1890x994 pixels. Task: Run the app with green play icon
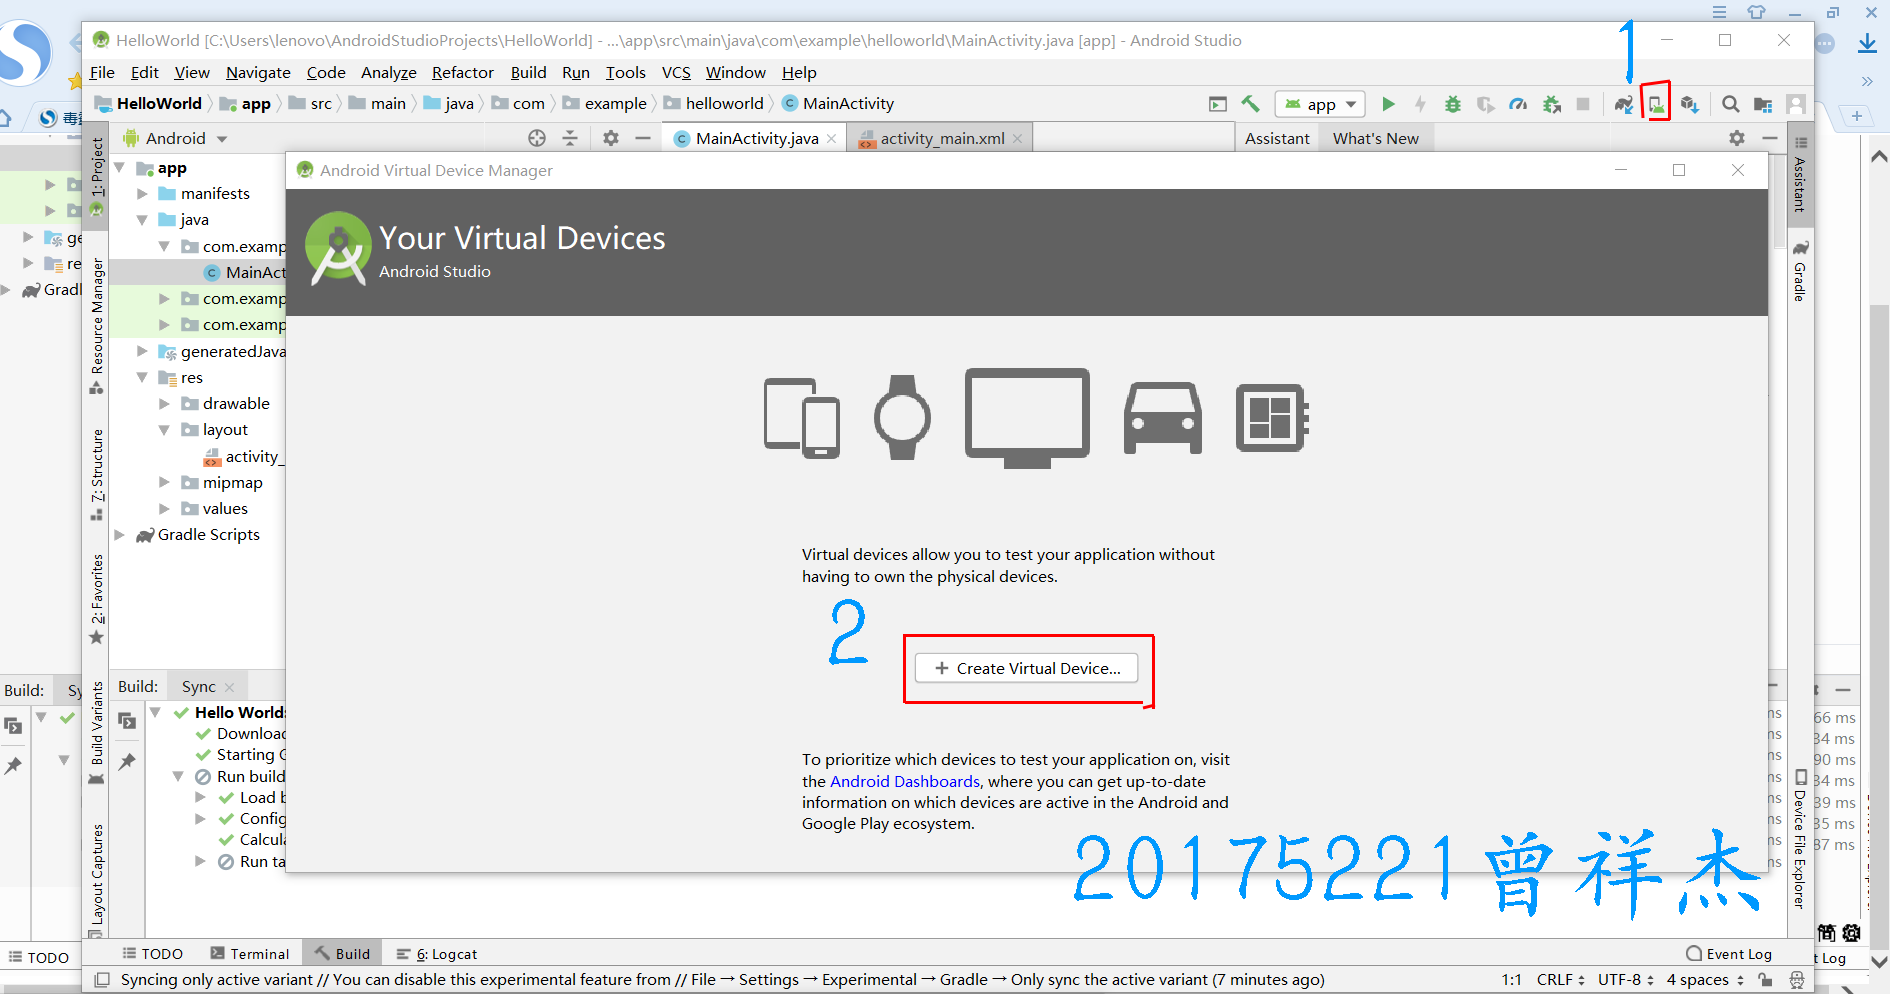1388,104
